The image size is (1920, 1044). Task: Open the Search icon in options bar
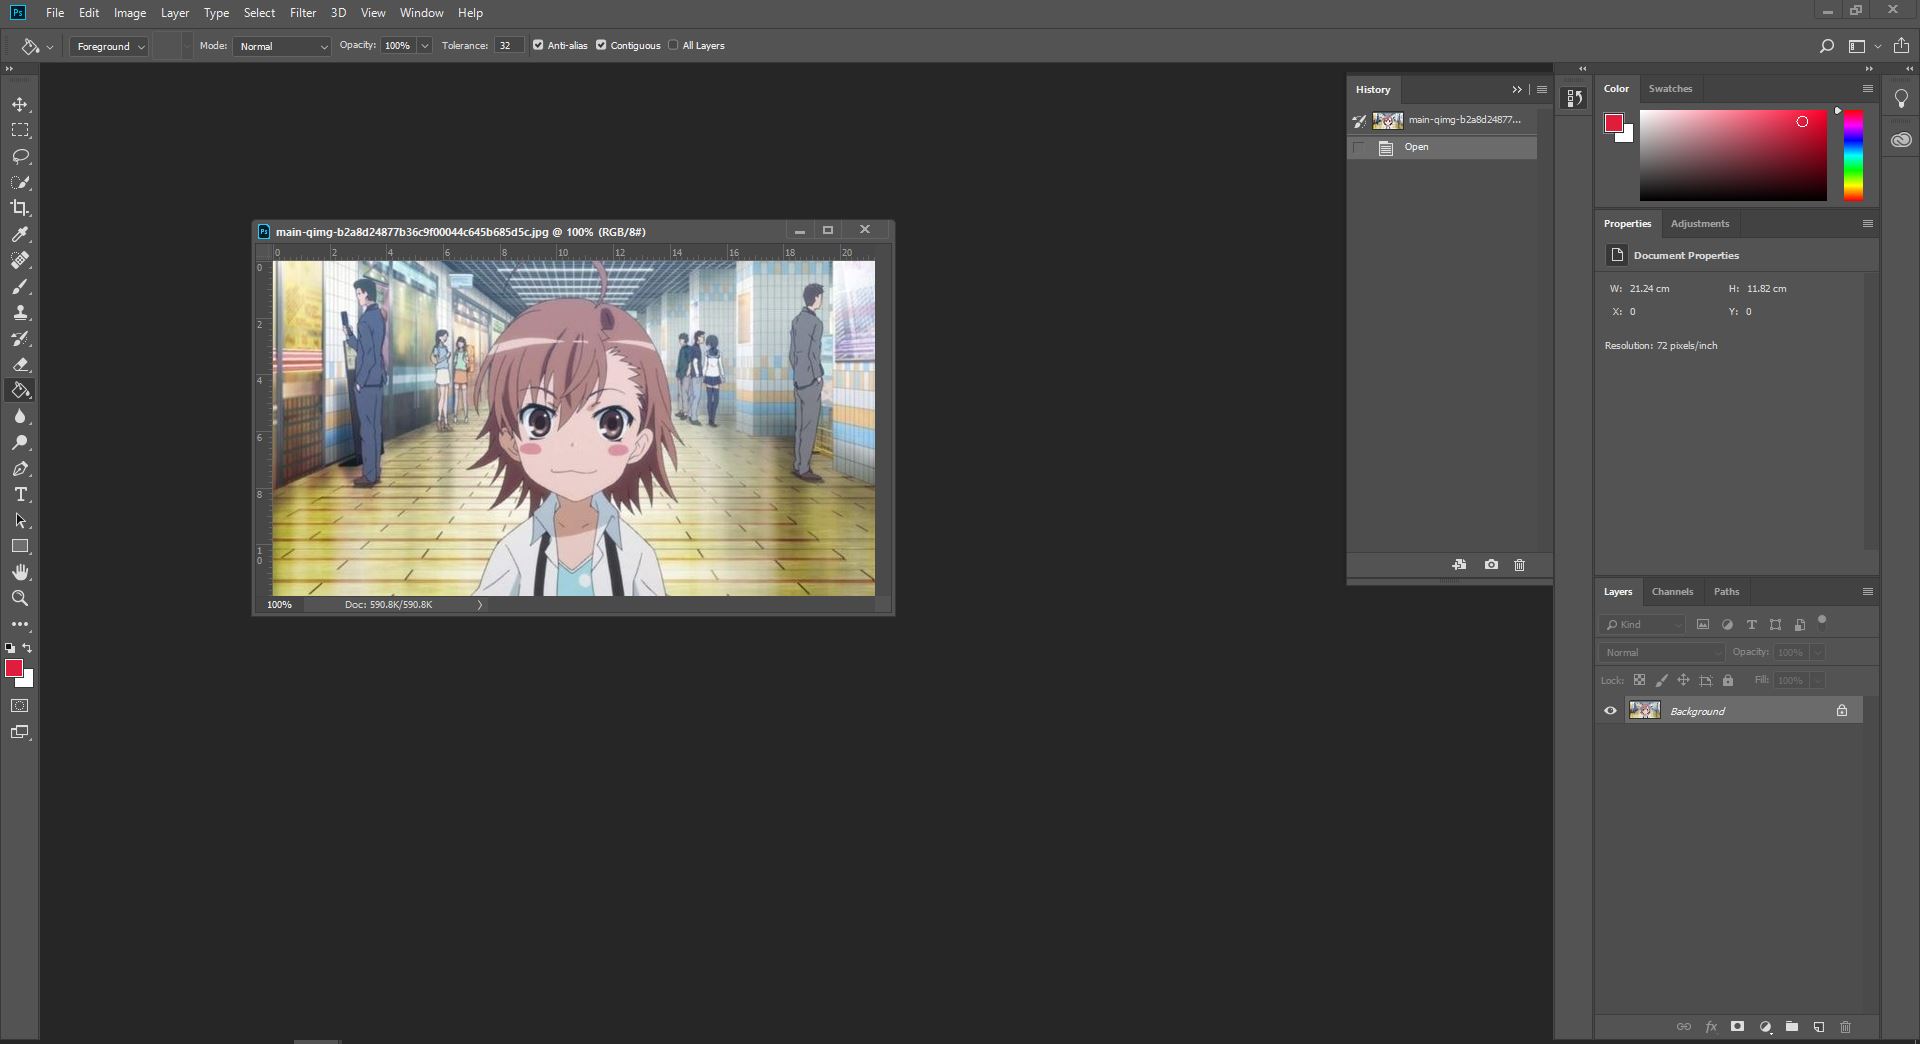(x=1827, y=46)
